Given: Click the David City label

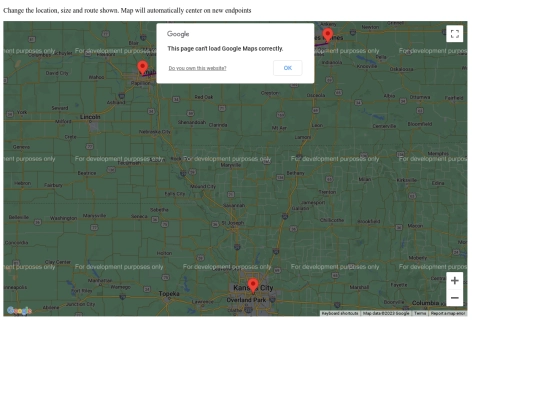Looking at the screenshot, I should (x=57, y=73).
